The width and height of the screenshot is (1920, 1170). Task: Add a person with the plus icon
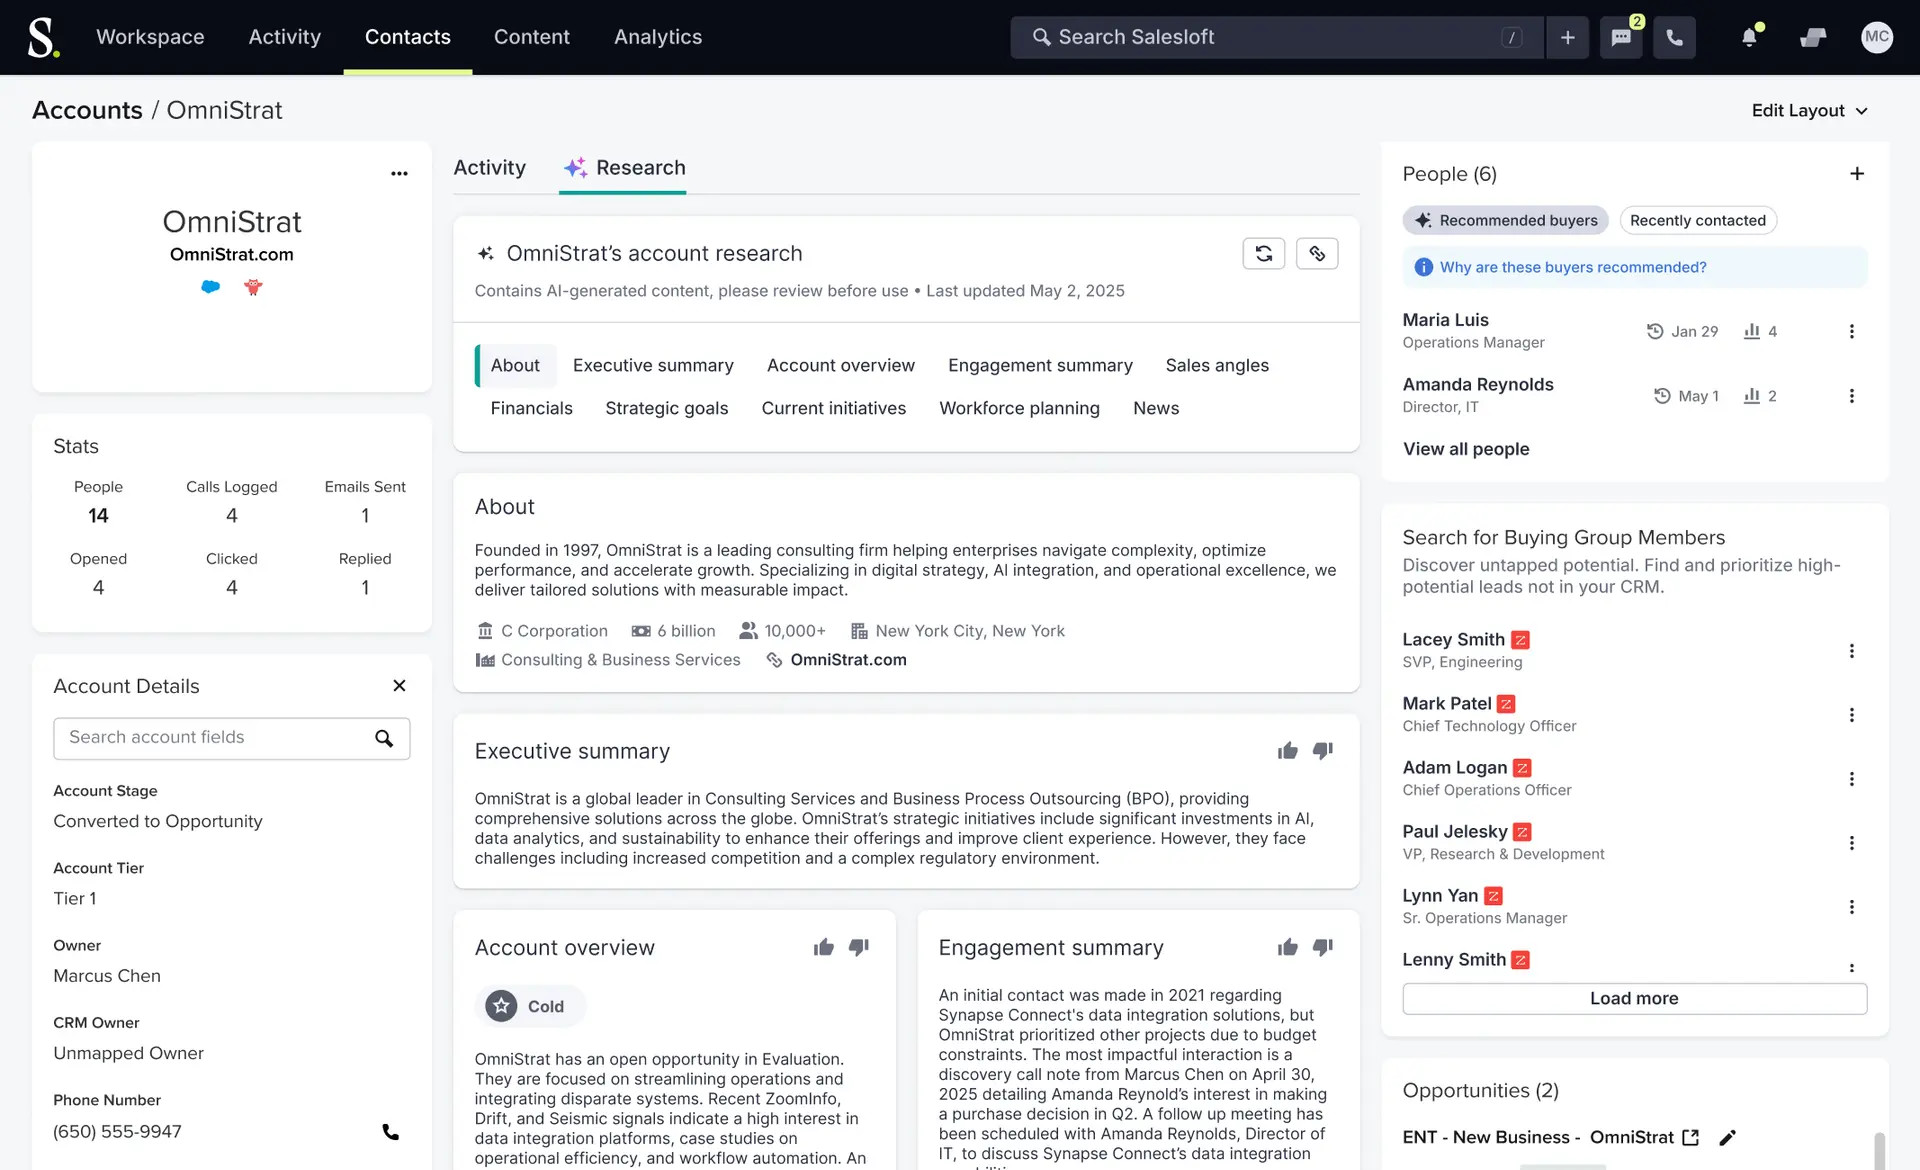1856,174
